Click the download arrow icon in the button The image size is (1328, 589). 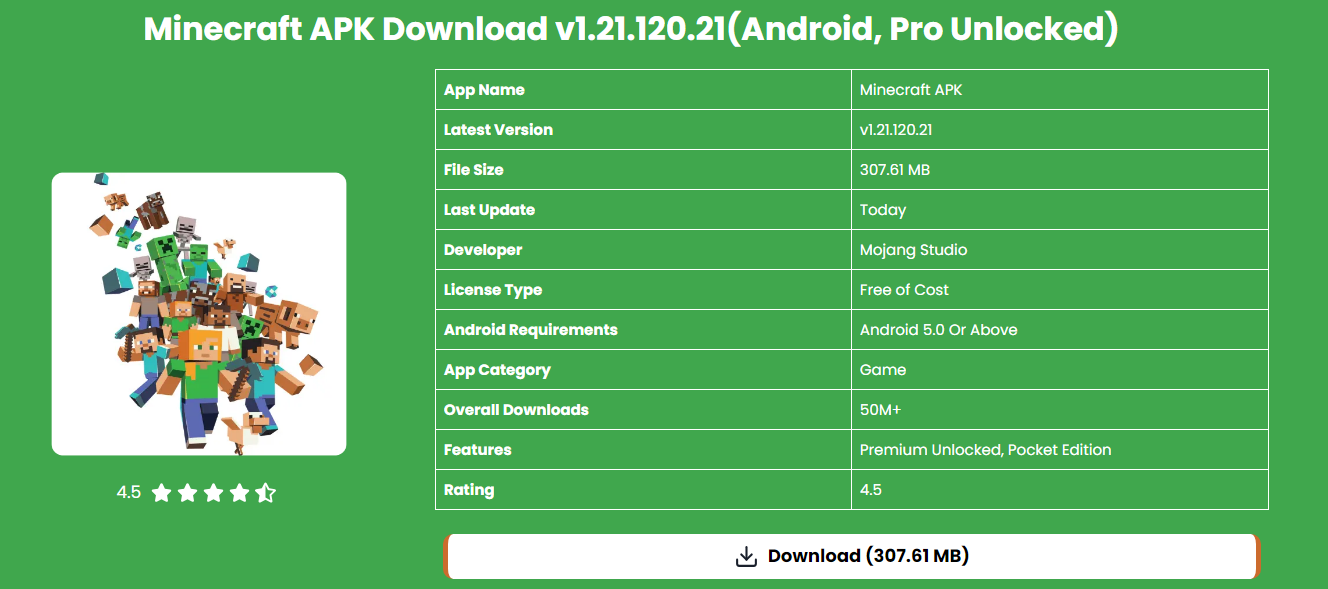pyautogui.click(x=746, y=556)
